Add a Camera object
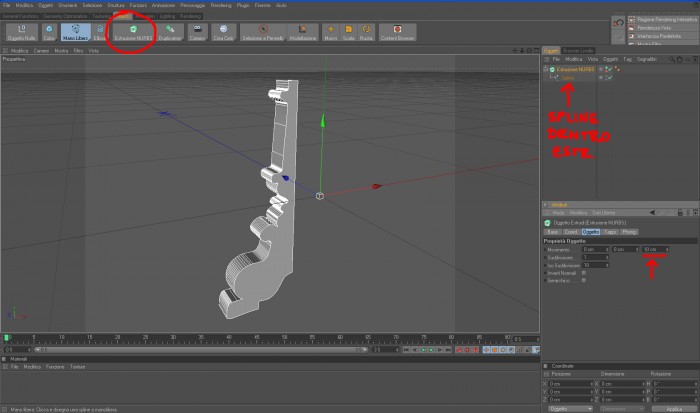Screen dimensions: 700x413 tap(197, 32)
